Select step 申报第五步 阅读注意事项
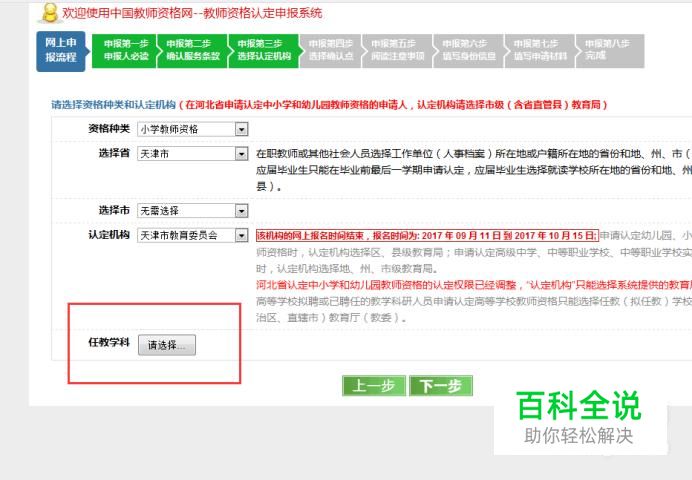 pyautogui.click(x=397, y=51)
